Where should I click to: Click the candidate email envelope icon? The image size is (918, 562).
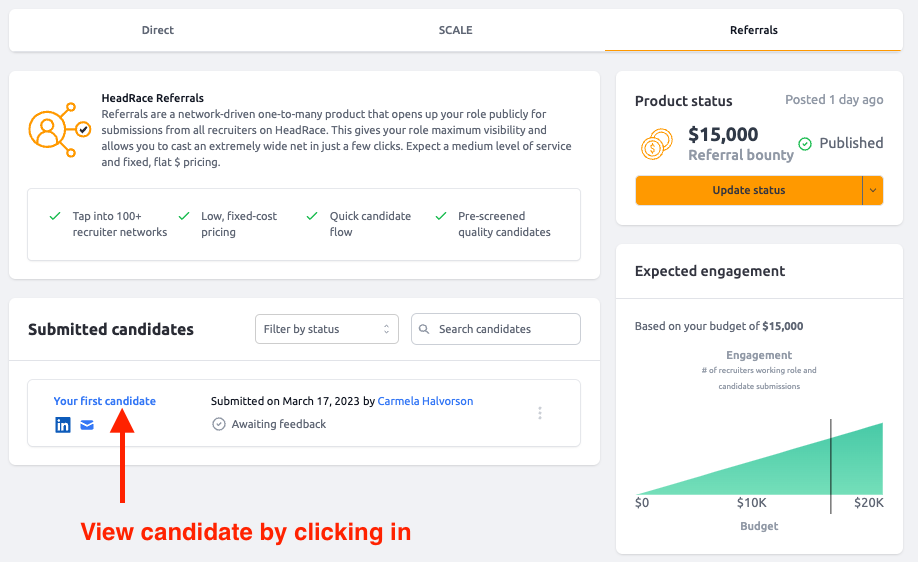tap(87, 425)
